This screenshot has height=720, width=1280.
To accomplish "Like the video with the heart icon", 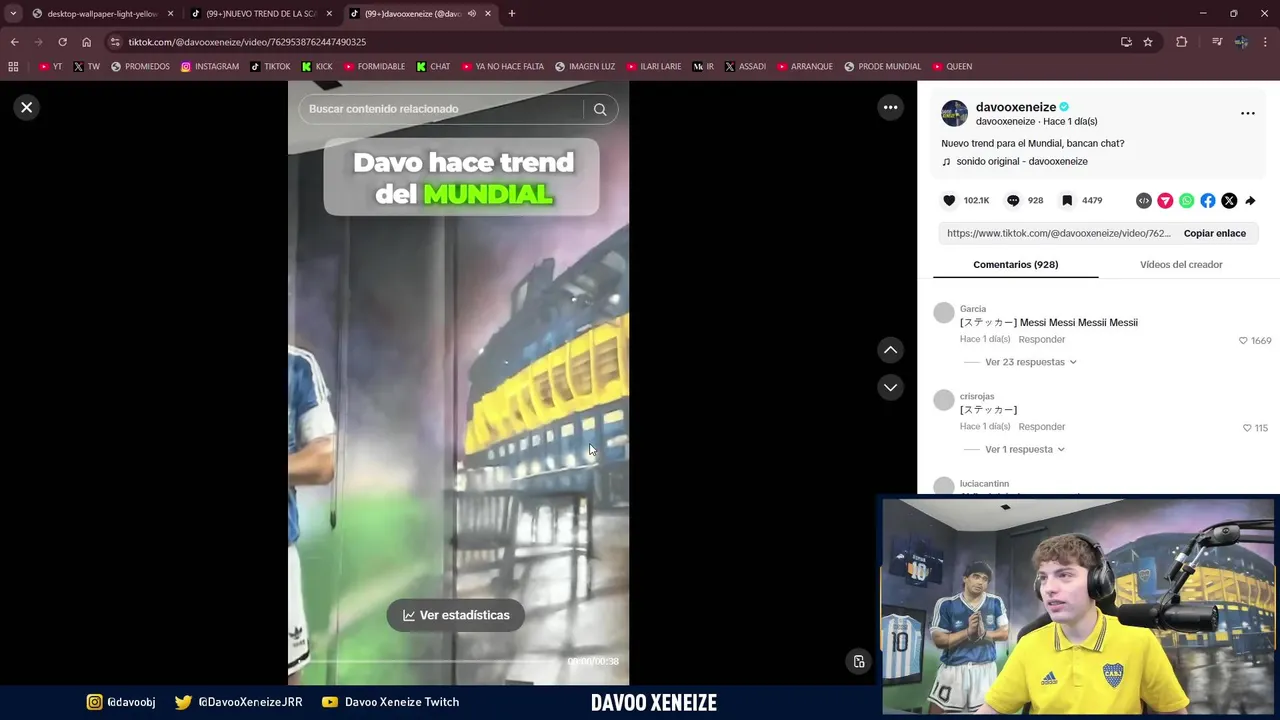I will pos(950,200).
